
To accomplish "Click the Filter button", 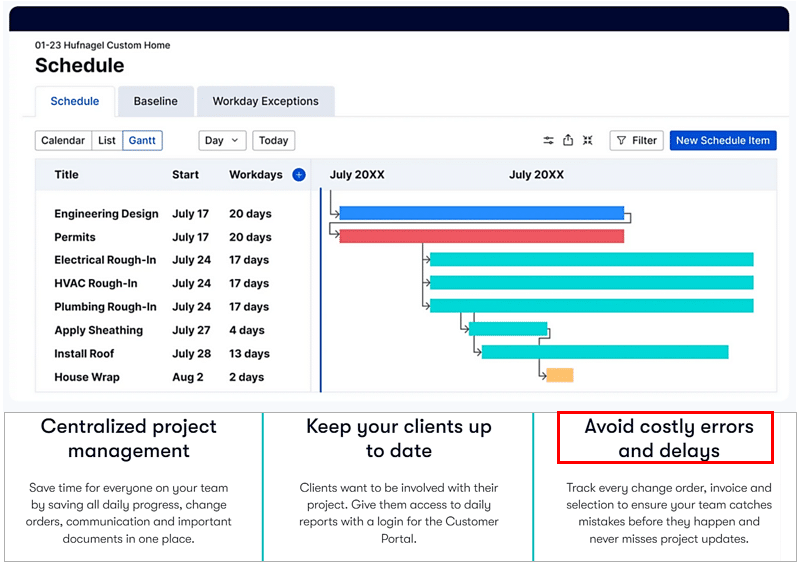I will pos(636,141).
